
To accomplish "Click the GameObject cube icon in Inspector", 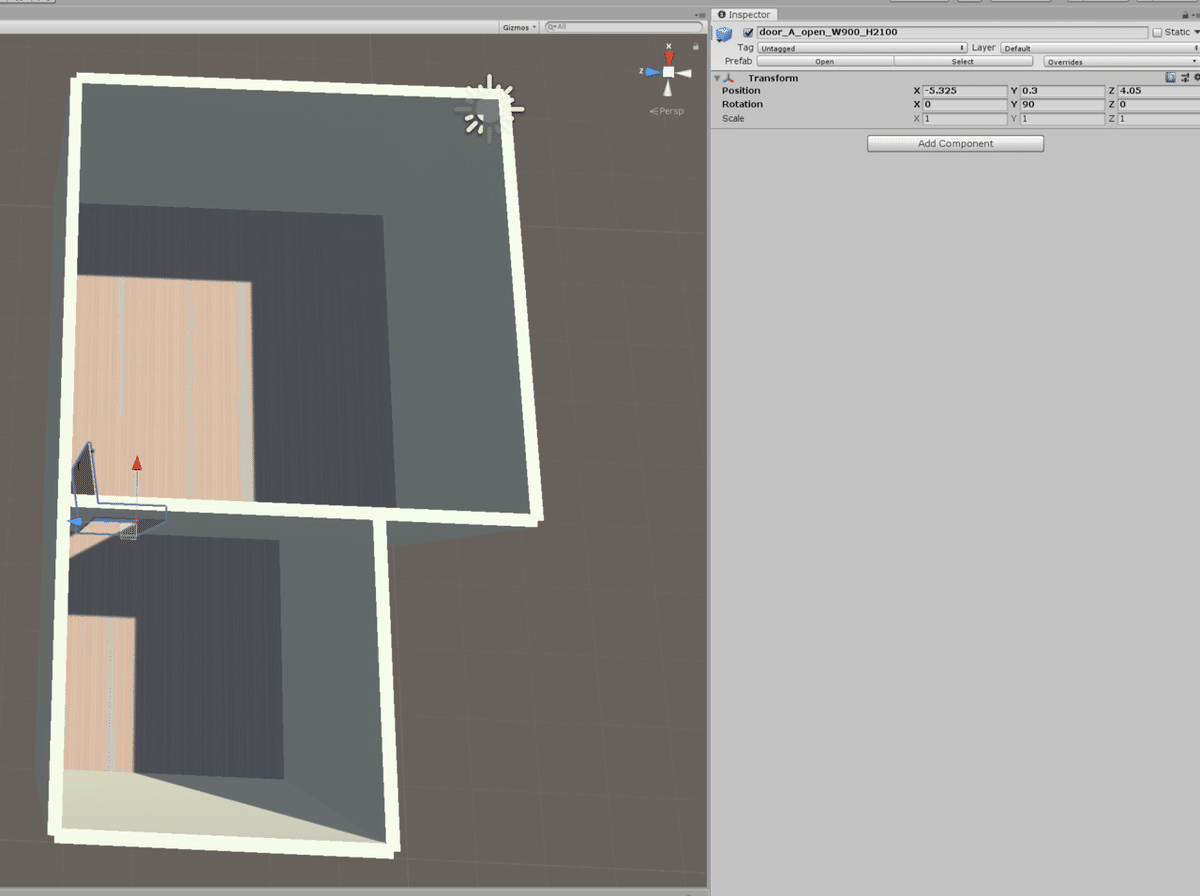I will 724,33.
